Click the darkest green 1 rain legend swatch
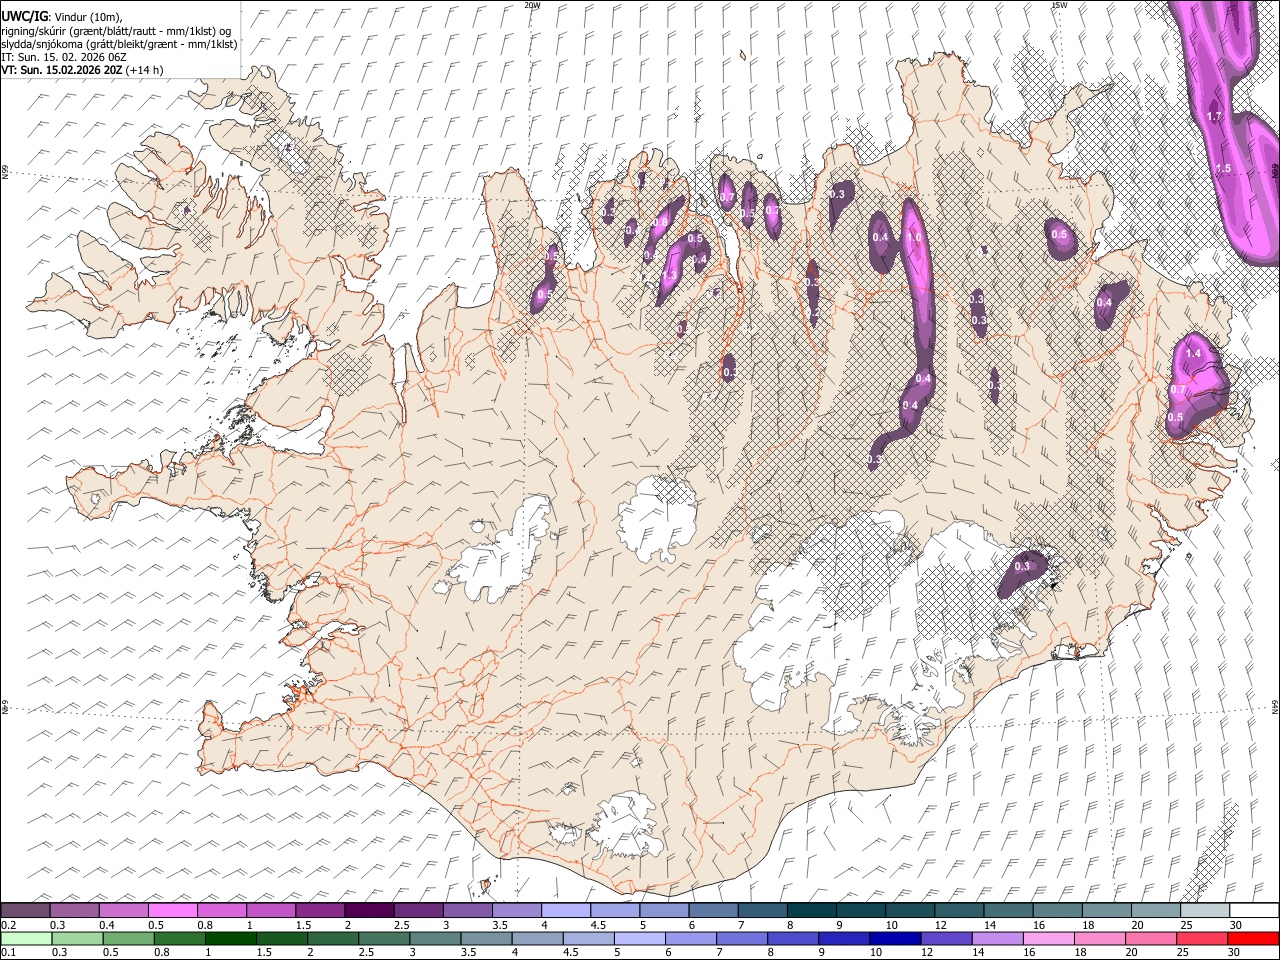Screen dimensions: 1280x960 coord(230,938)
